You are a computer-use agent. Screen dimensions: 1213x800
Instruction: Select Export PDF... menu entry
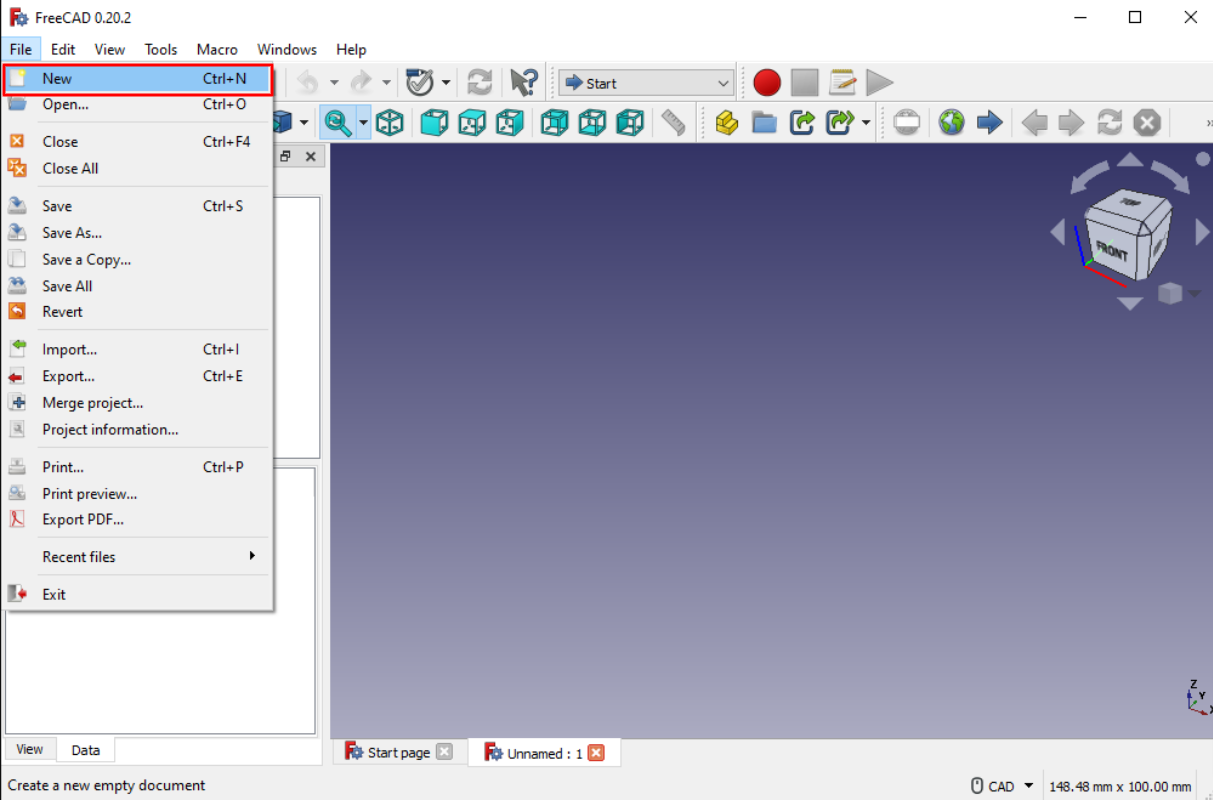[x=83, y=520]
